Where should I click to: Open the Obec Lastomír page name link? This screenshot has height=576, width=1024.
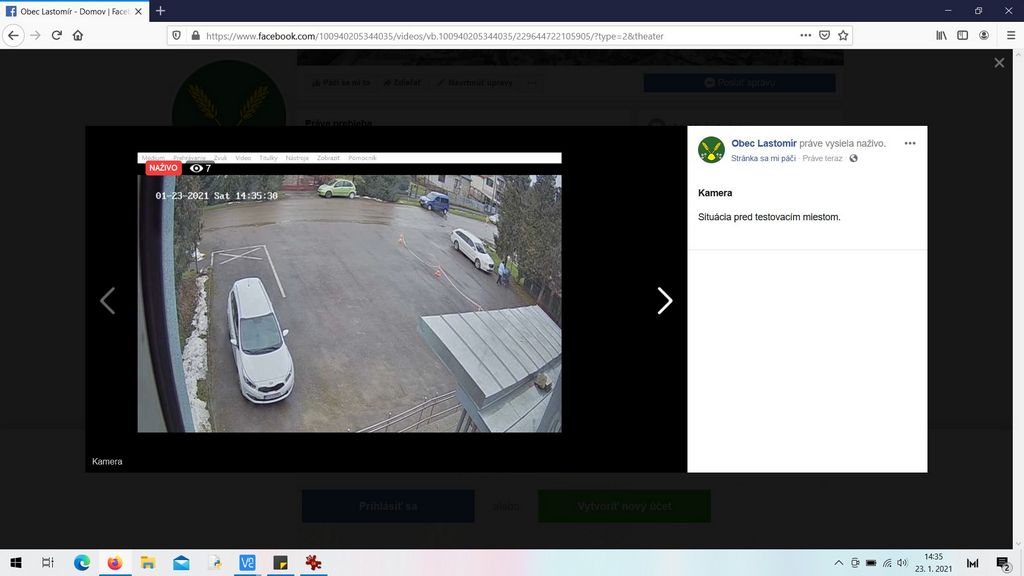(x=763, y=143)
